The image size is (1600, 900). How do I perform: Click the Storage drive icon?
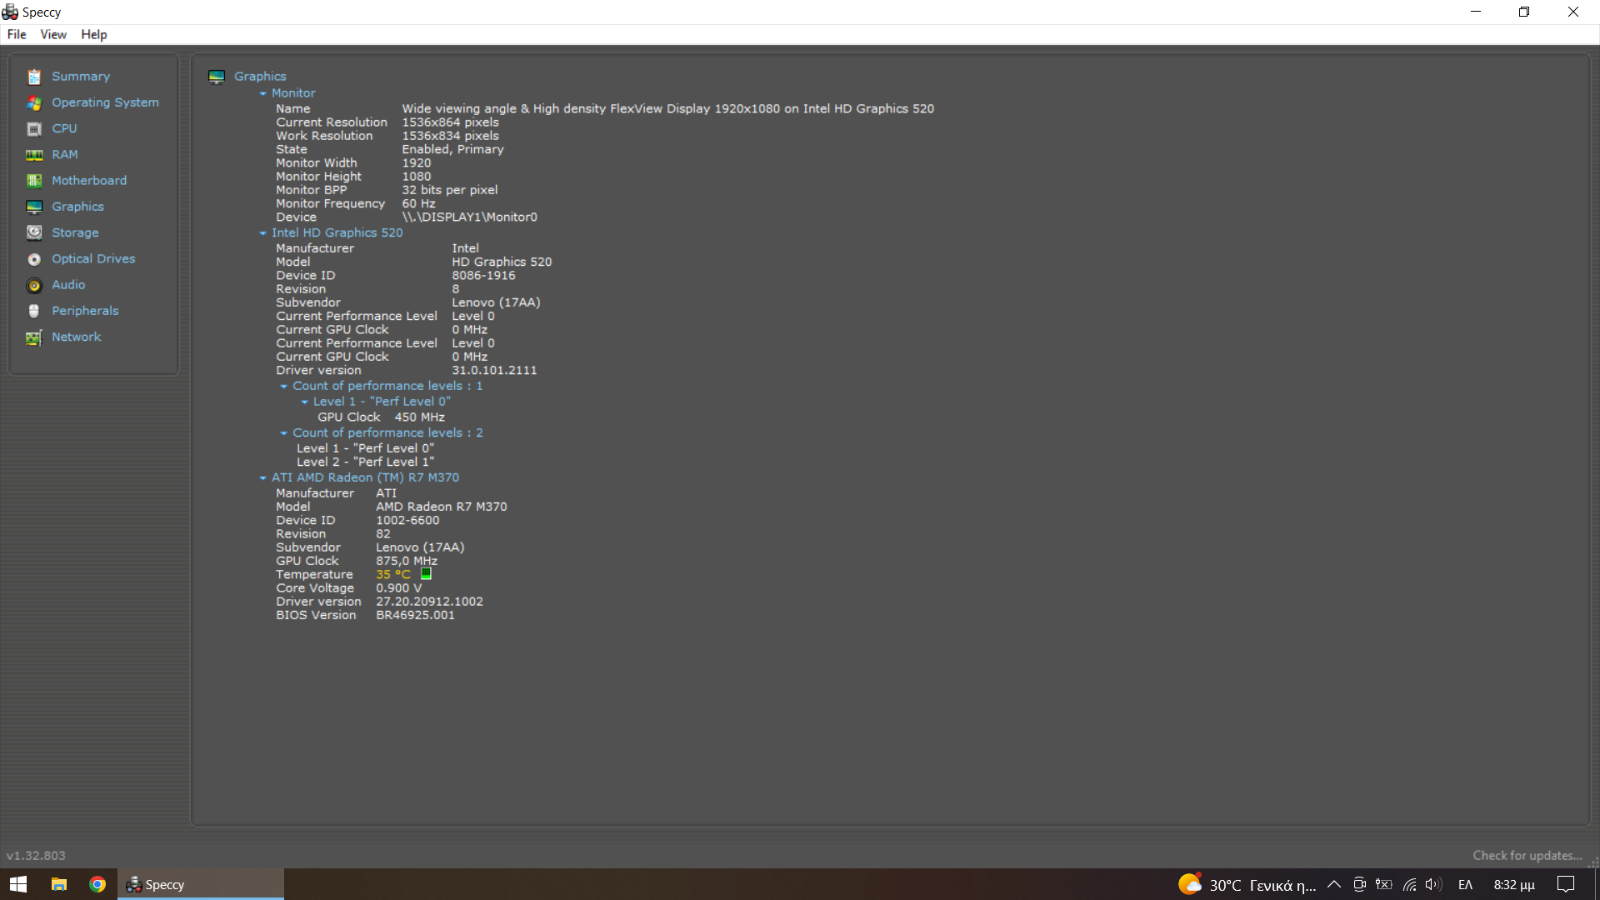34,233
